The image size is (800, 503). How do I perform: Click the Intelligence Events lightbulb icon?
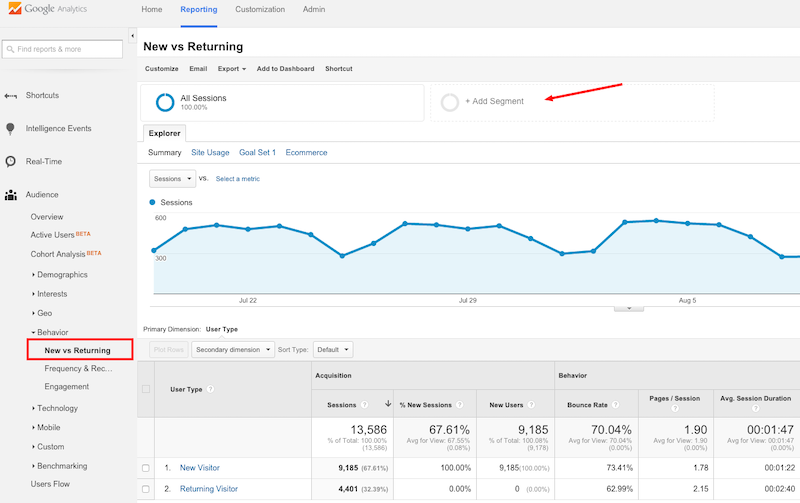[x=10, y=128]
